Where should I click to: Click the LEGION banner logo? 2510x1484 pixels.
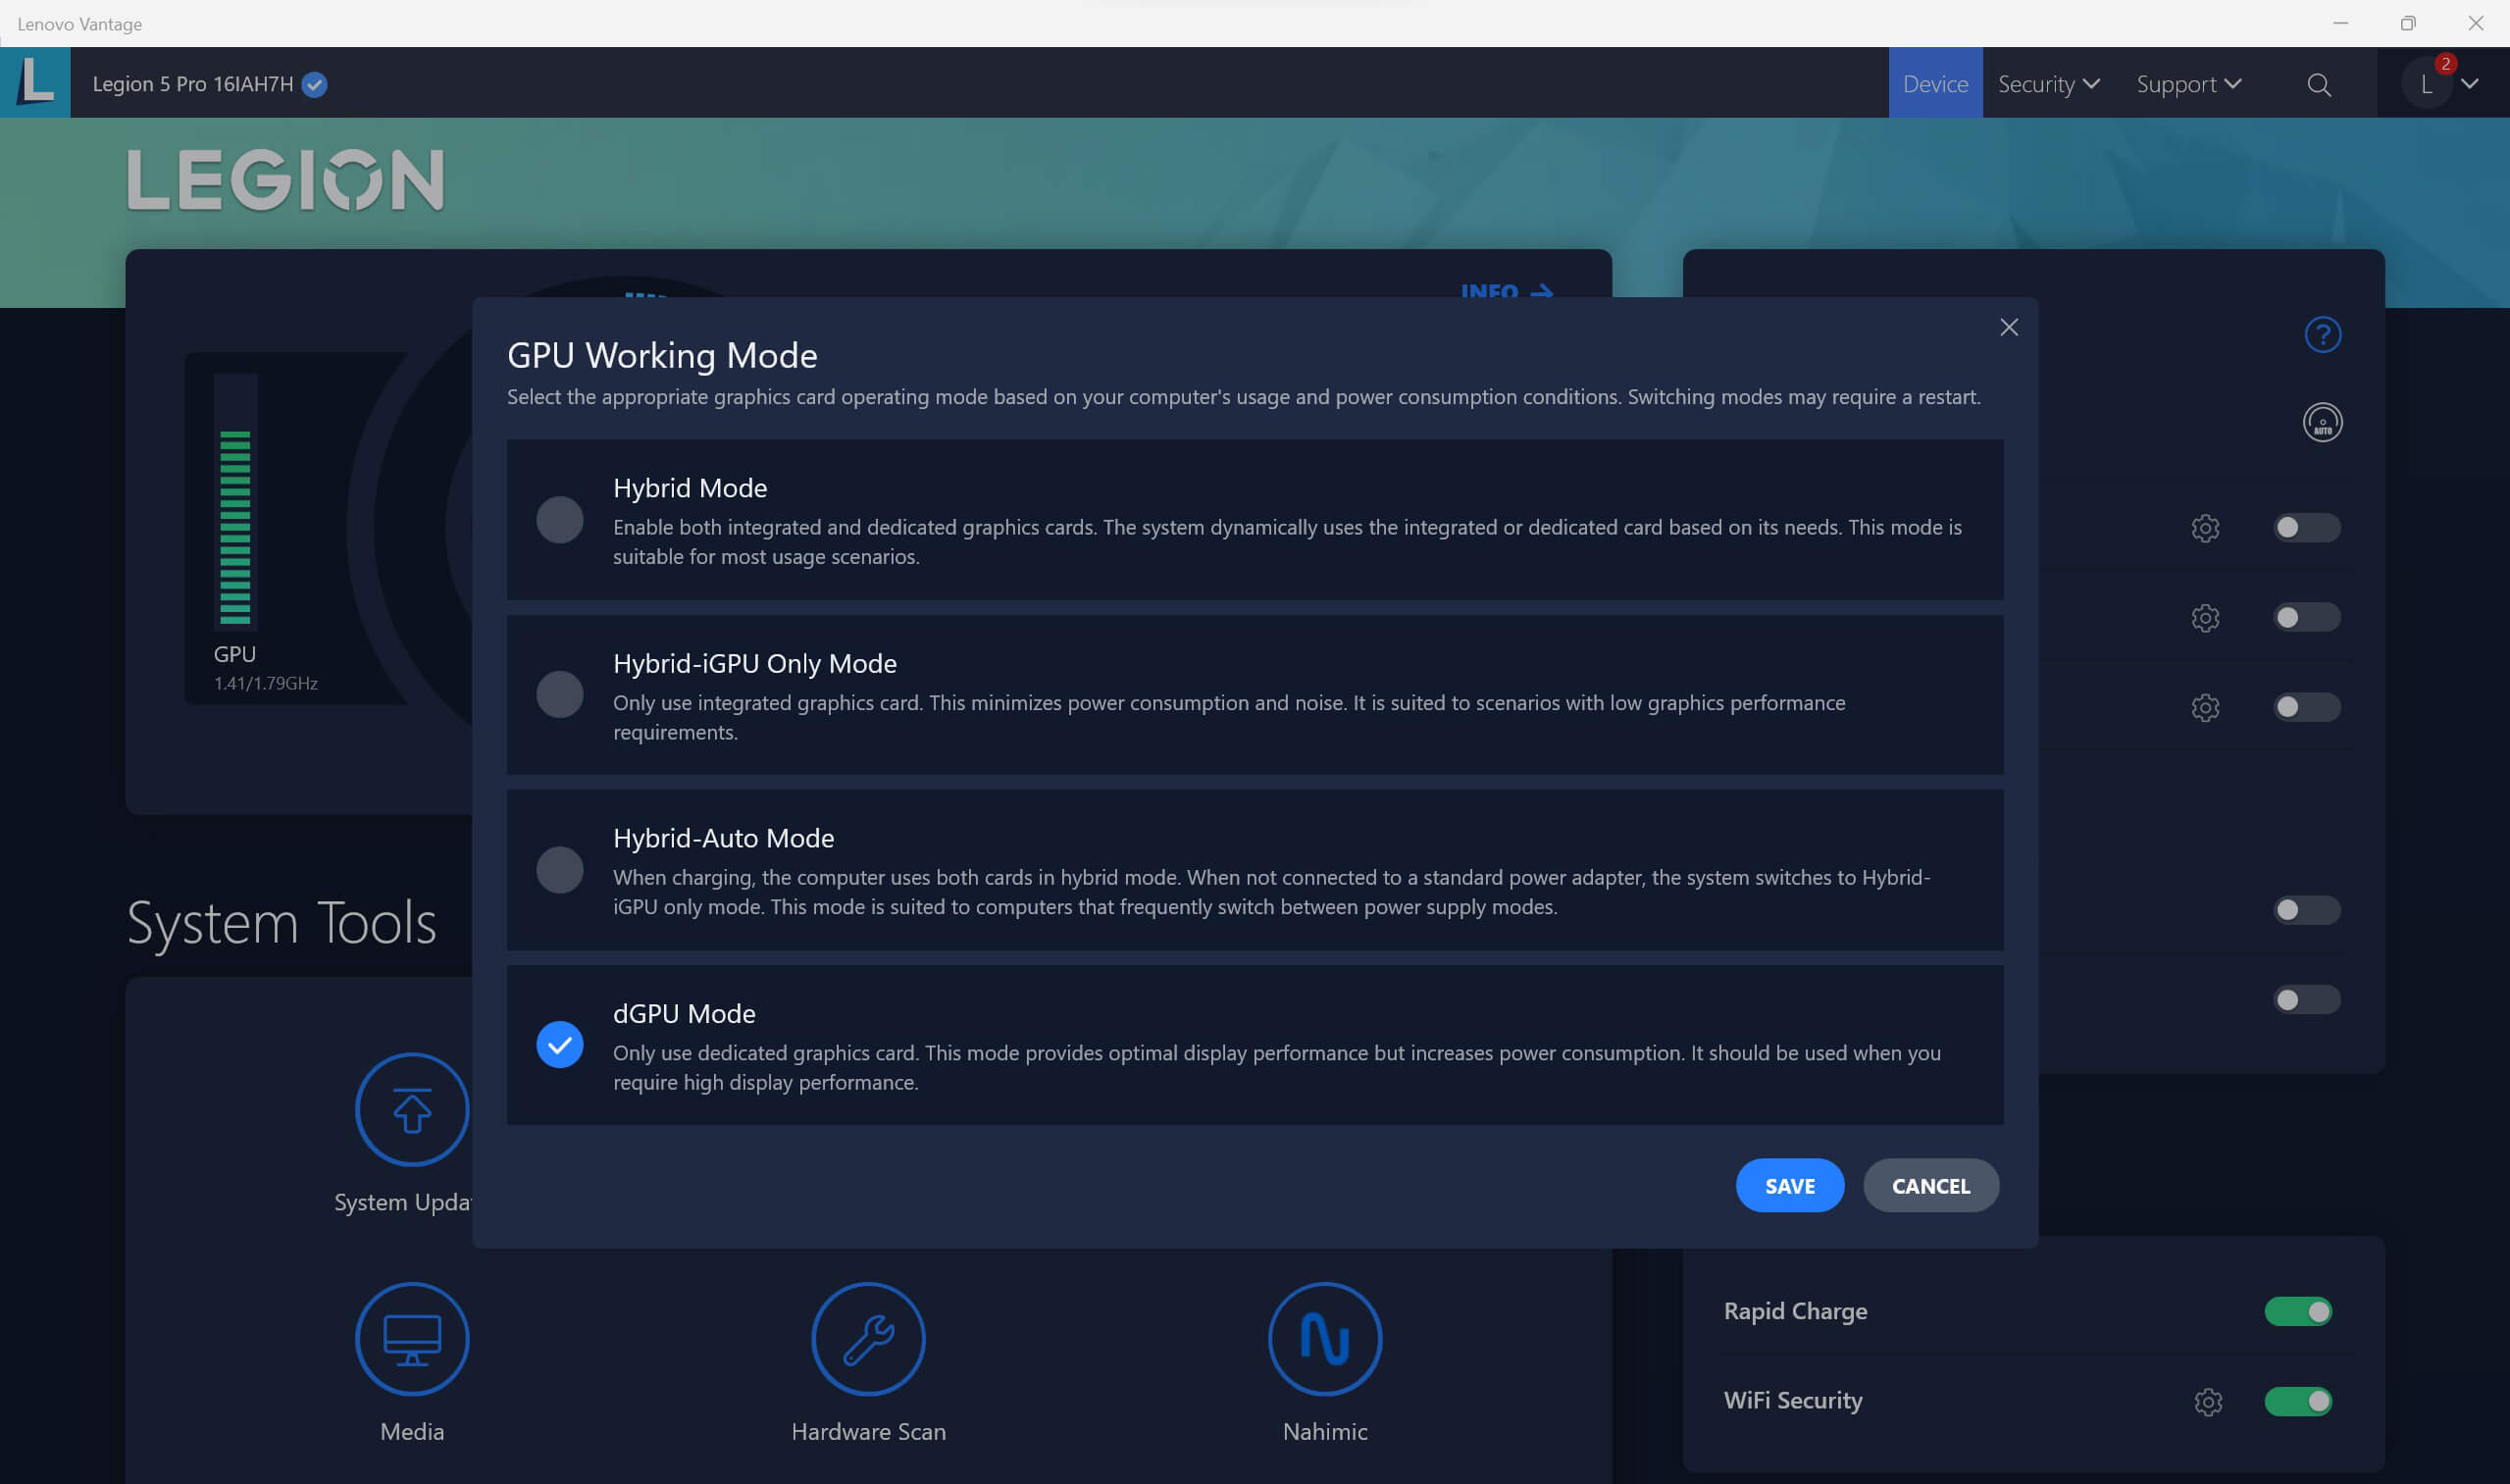point(285,180)
